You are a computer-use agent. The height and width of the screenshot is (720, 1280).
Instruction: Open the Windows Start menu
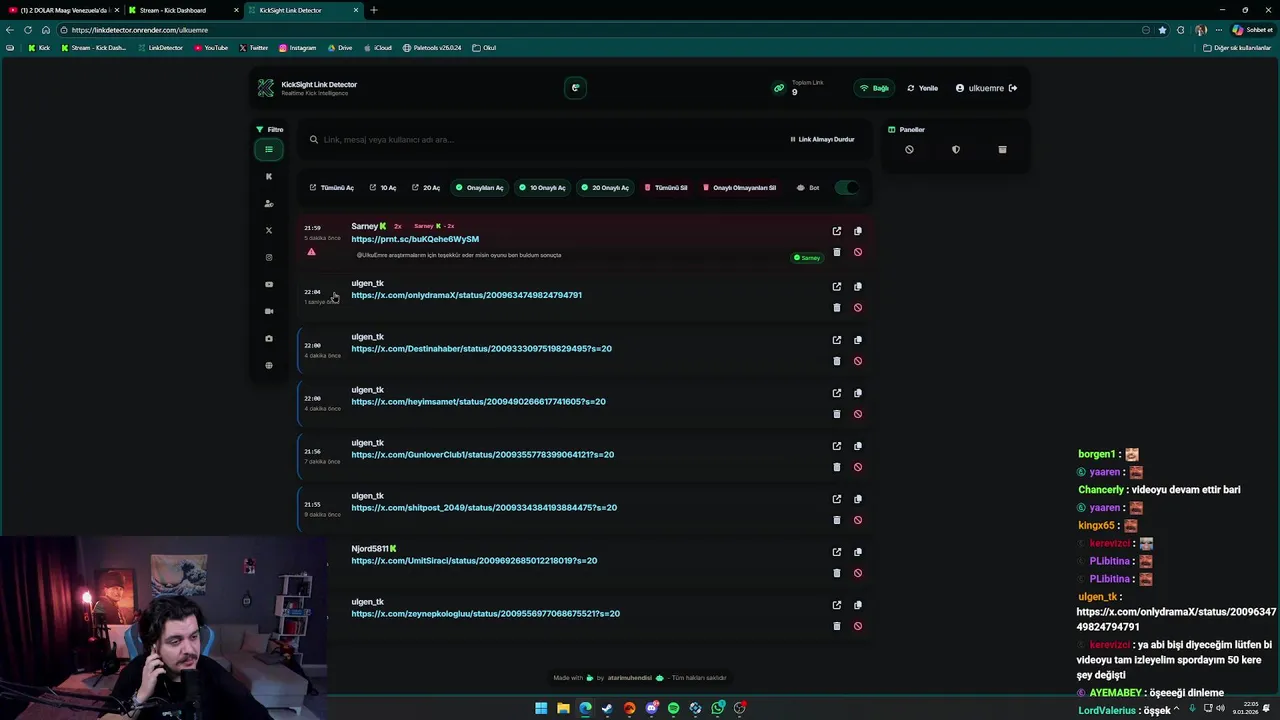(x=541, y=708)
